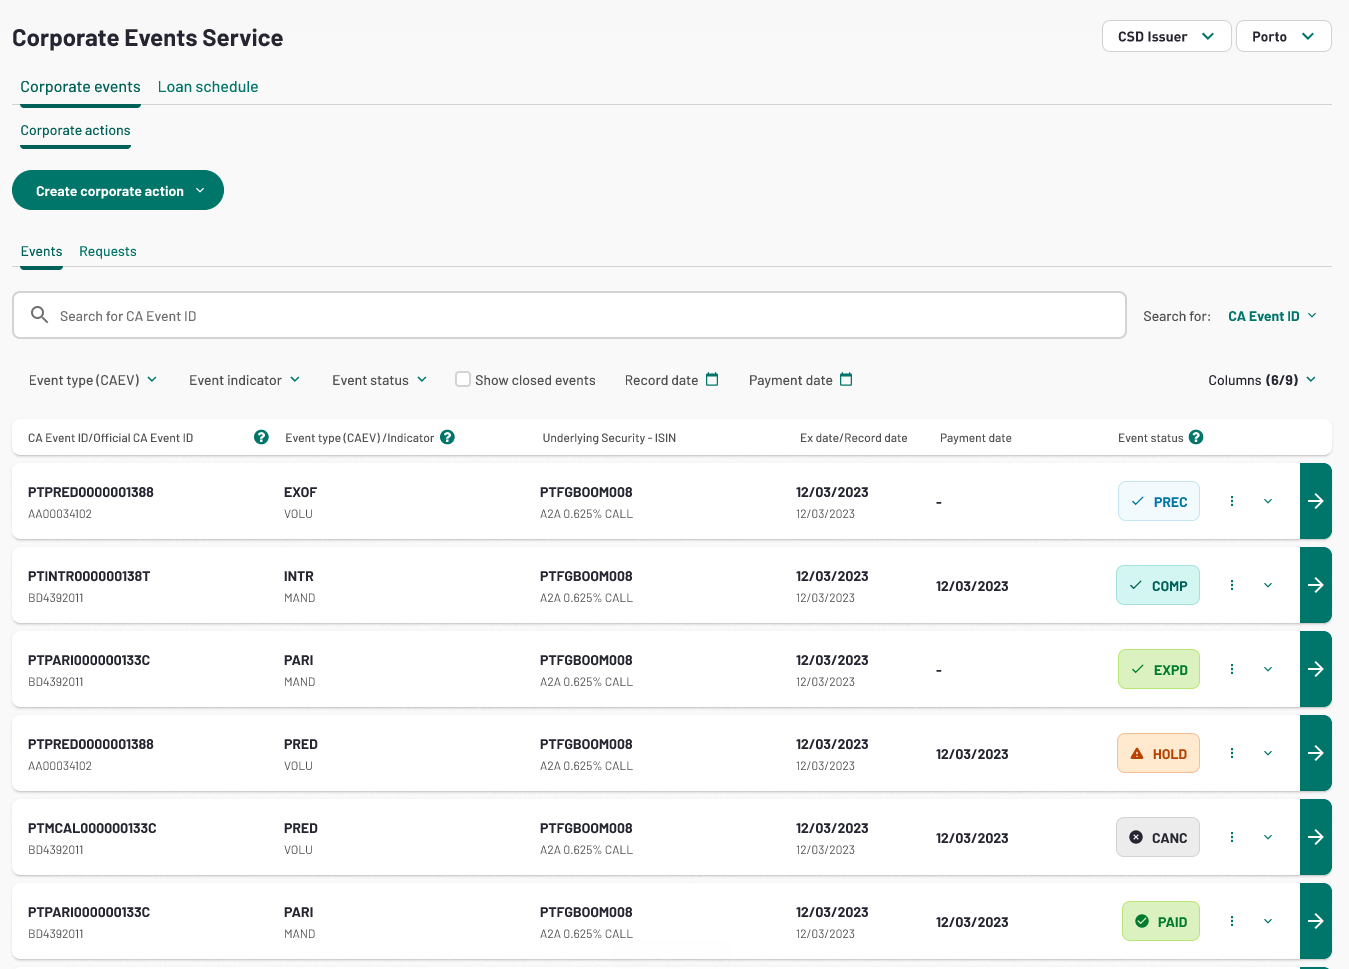Tick the Show closed events checkbox
Viewport: 1349px width, 969px height.
463,379
